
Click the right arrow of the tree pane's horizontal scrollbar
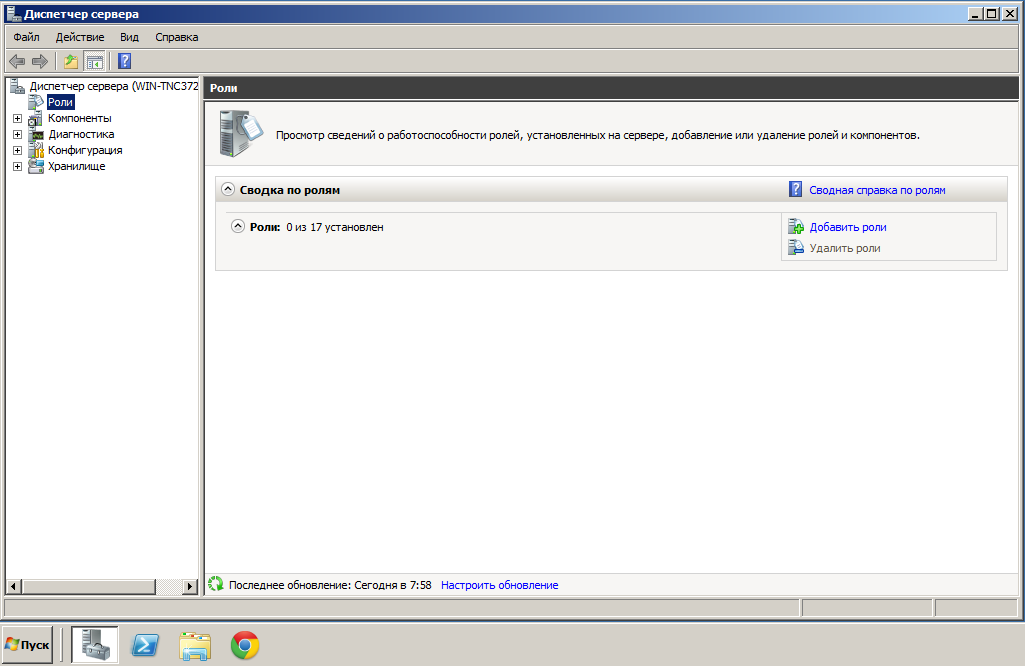(191, 586)
